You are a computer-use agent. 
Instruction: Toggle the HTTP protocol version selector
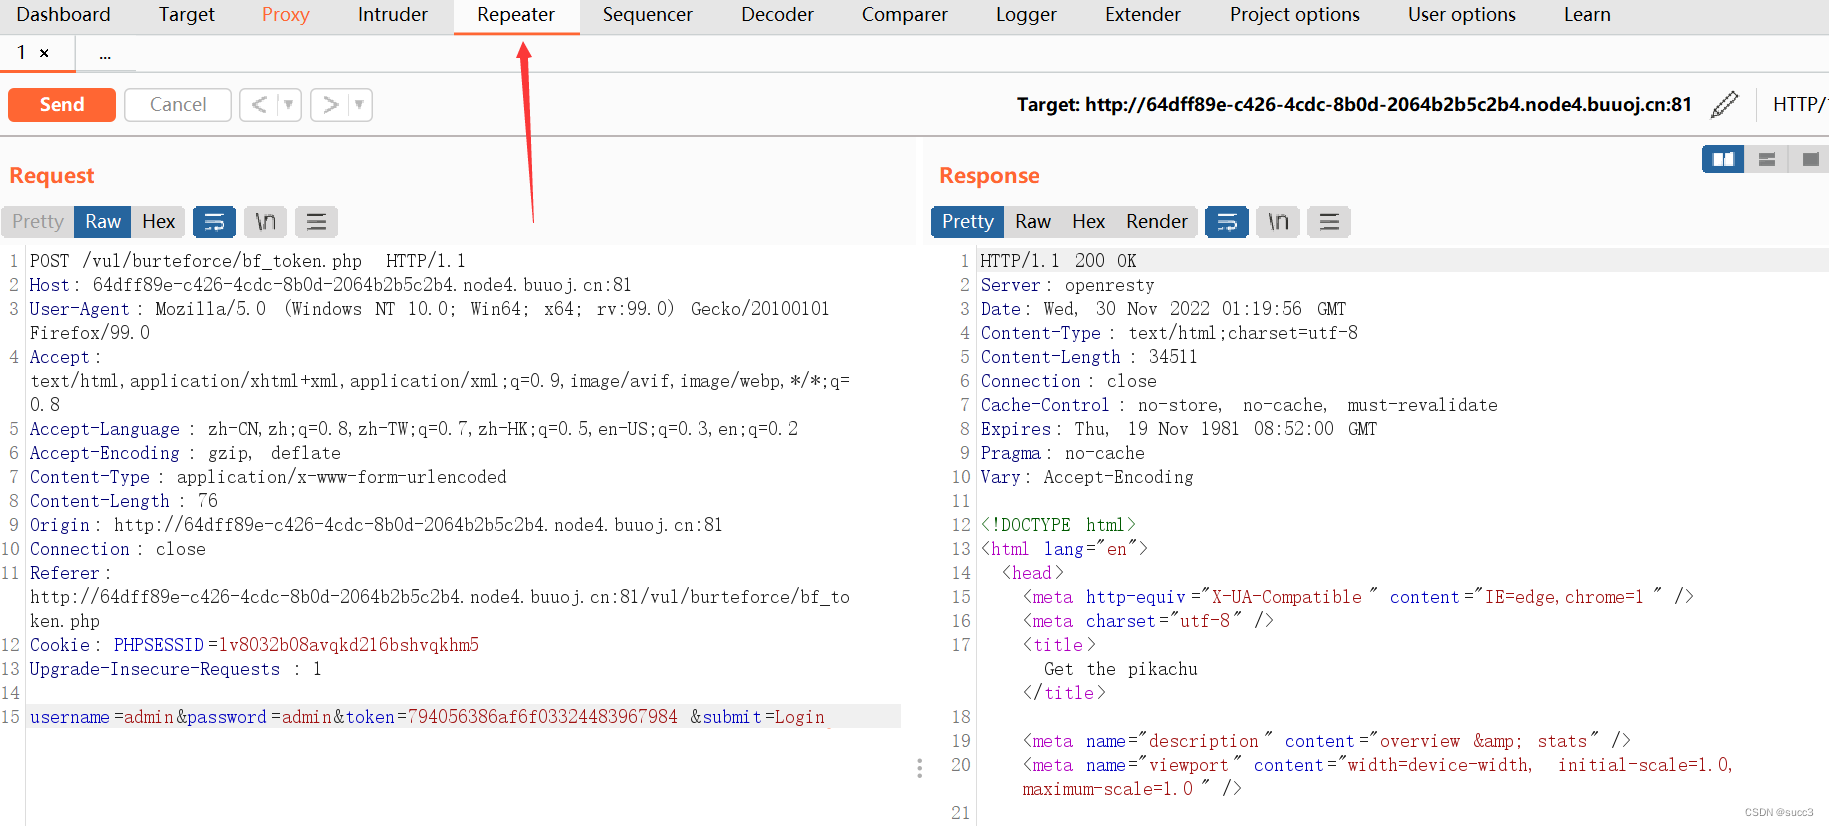click(1799, 104)
